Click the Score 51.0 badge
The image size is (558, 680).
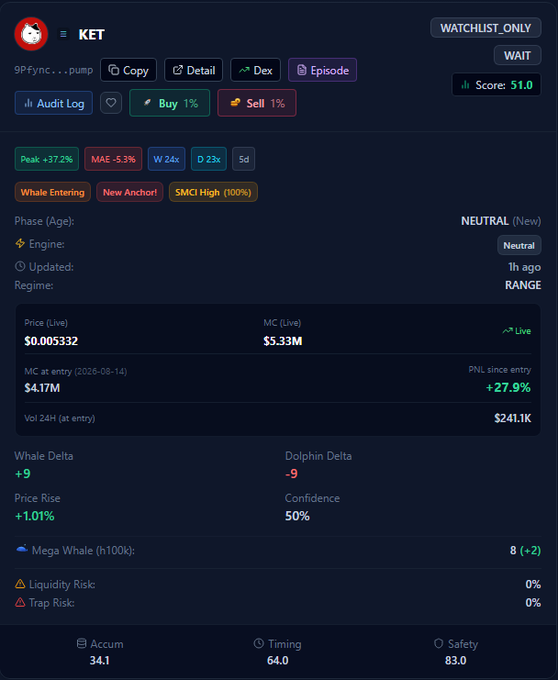click(496, 85)
